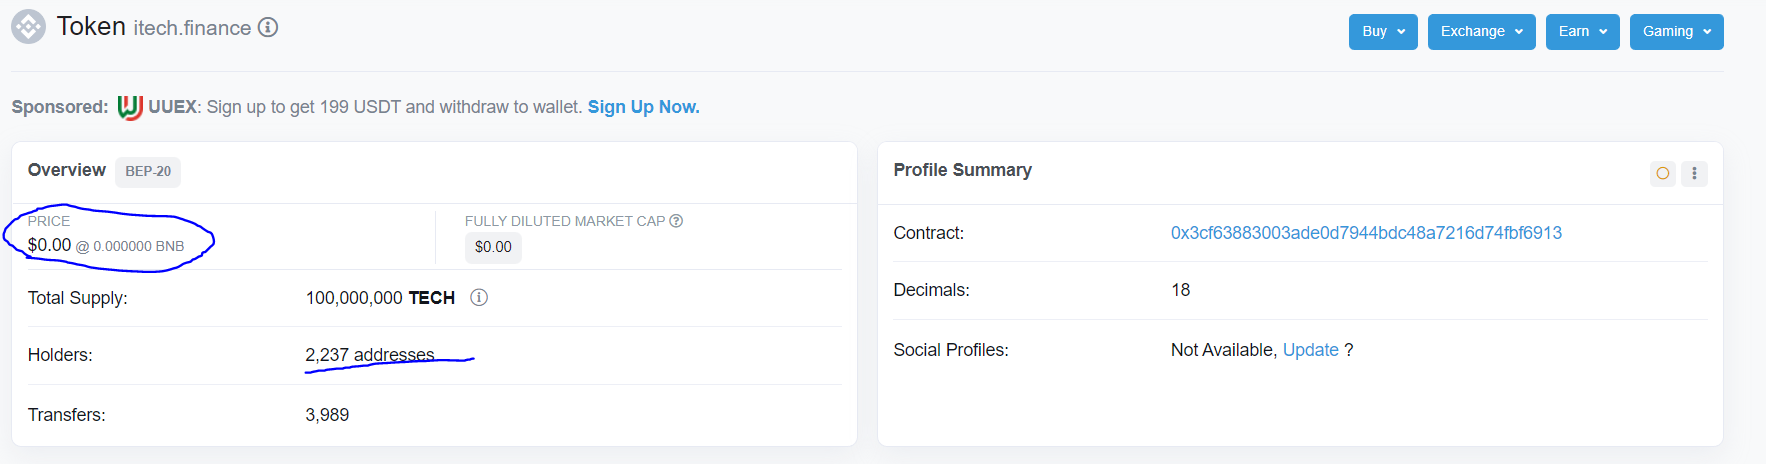This screenshot has width=1766, height=464.
Task: Click Fully Diluted Market Cap help icon
Action: [676, 221]
